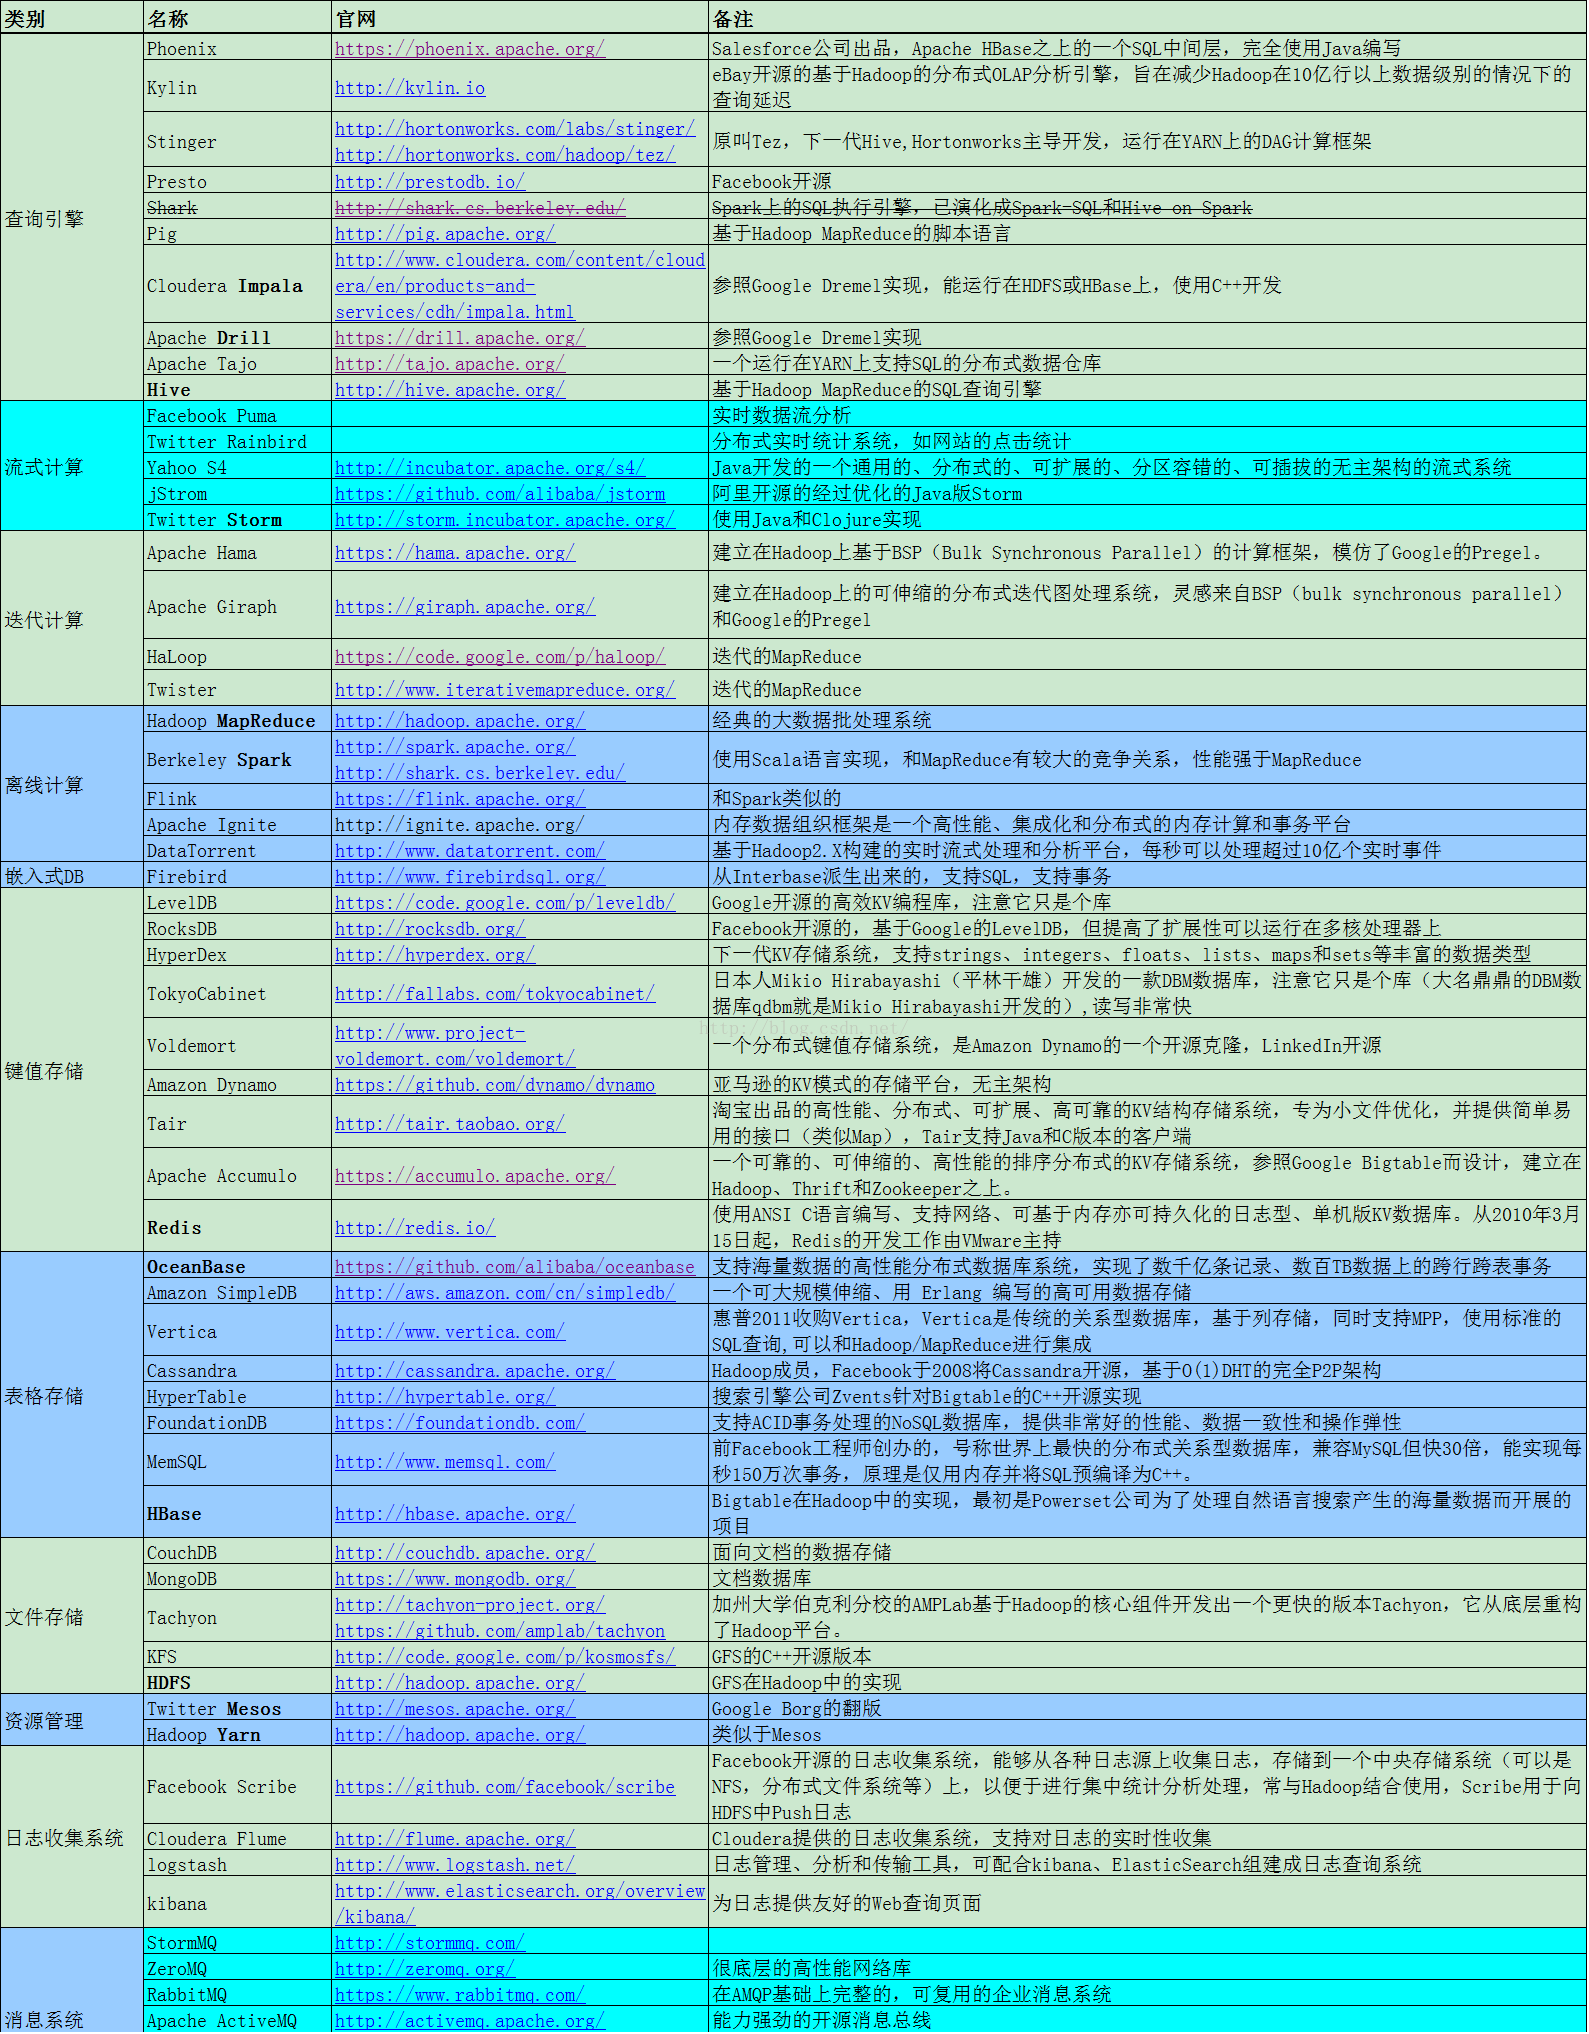Open the hyperdex.org link
The width and height of the screenshot is (1589, 2034).
(x=435, y=954)
